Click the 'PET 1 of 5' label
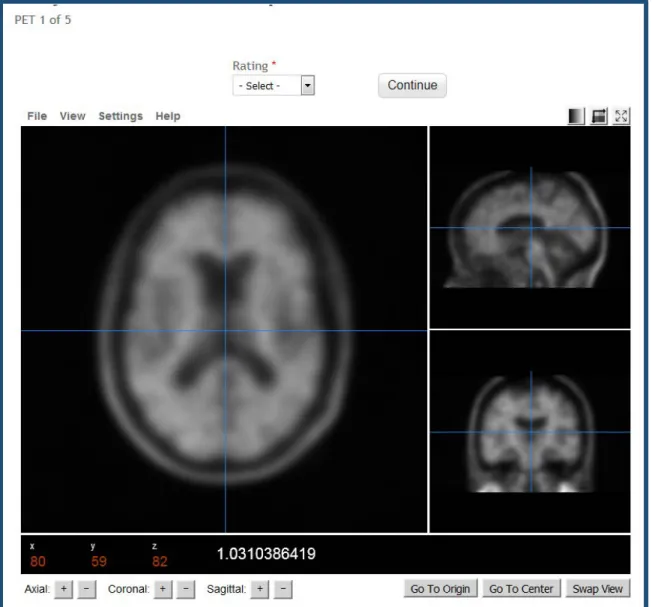This screenshot has height=607, width=652. pos(43,20)
